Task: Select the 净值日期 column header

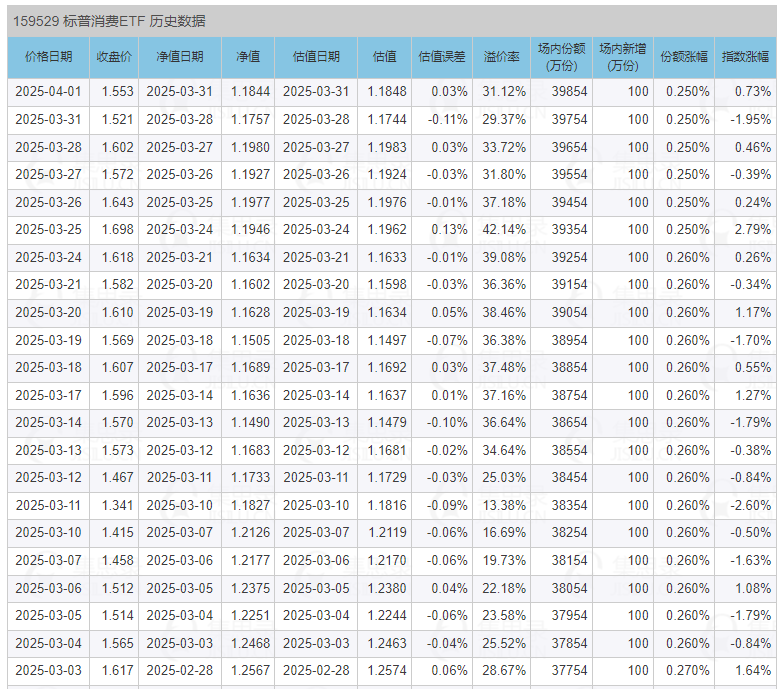Action: [179, 57]
